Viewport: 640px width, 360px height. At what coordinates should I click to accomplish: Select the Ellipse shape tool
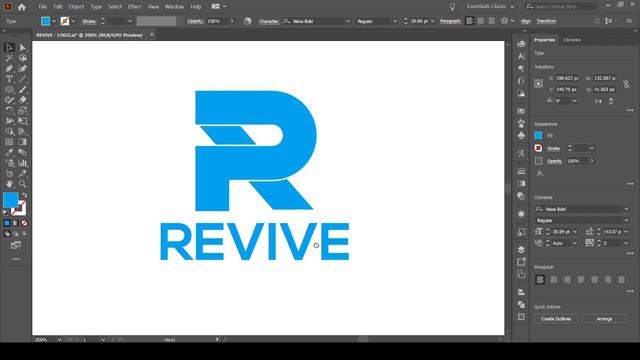pos(9,90)
